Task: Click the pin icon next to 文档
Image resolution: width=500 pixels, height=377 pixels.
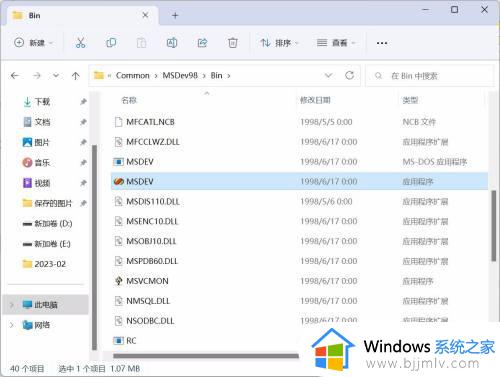Action: tap(83, 122)
